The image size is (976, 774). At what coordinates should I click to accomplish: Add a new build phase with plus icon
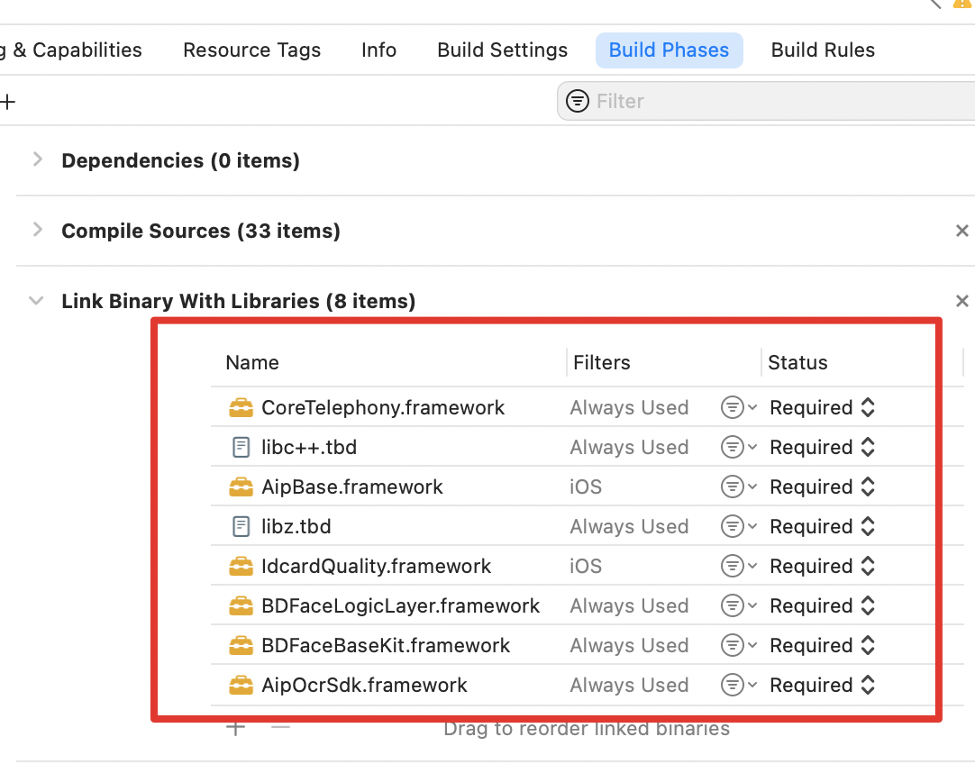[7, 101]
